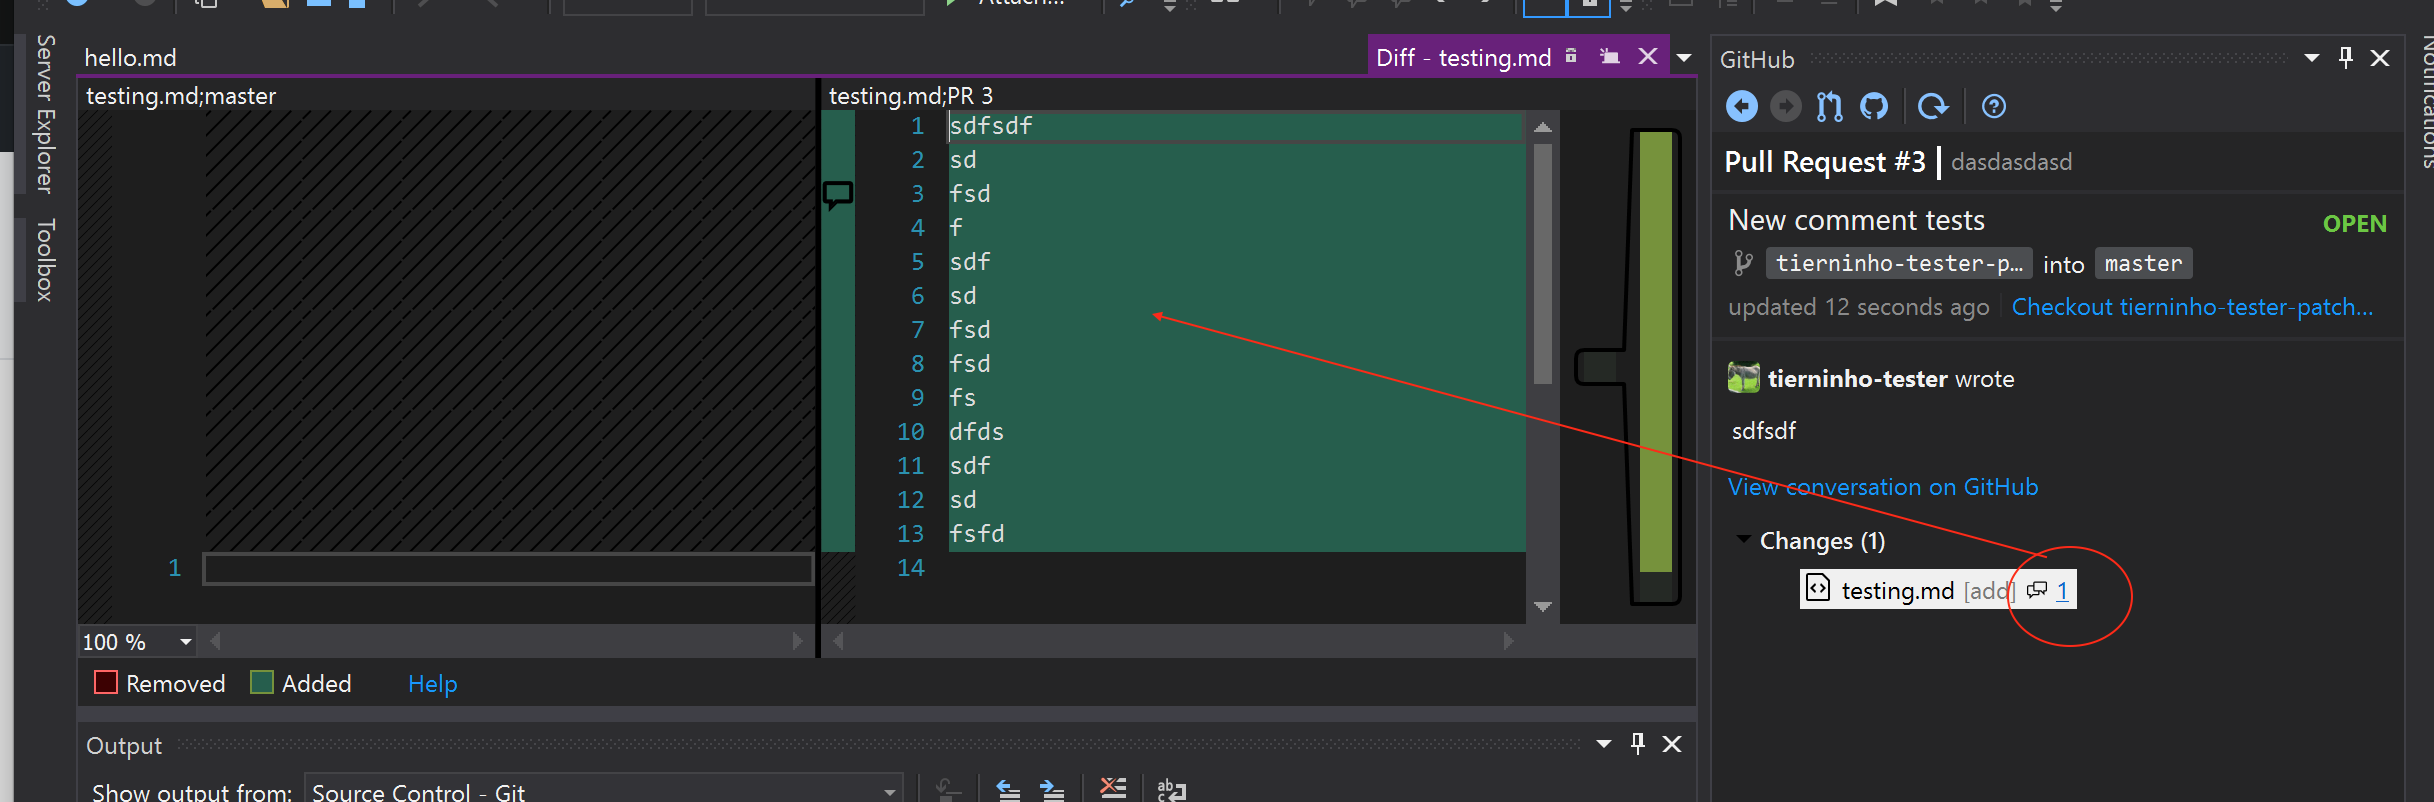This screenshot has height=802, width=2434.
Task: Refresh the GitHub pull request view
Action: 1933,106
